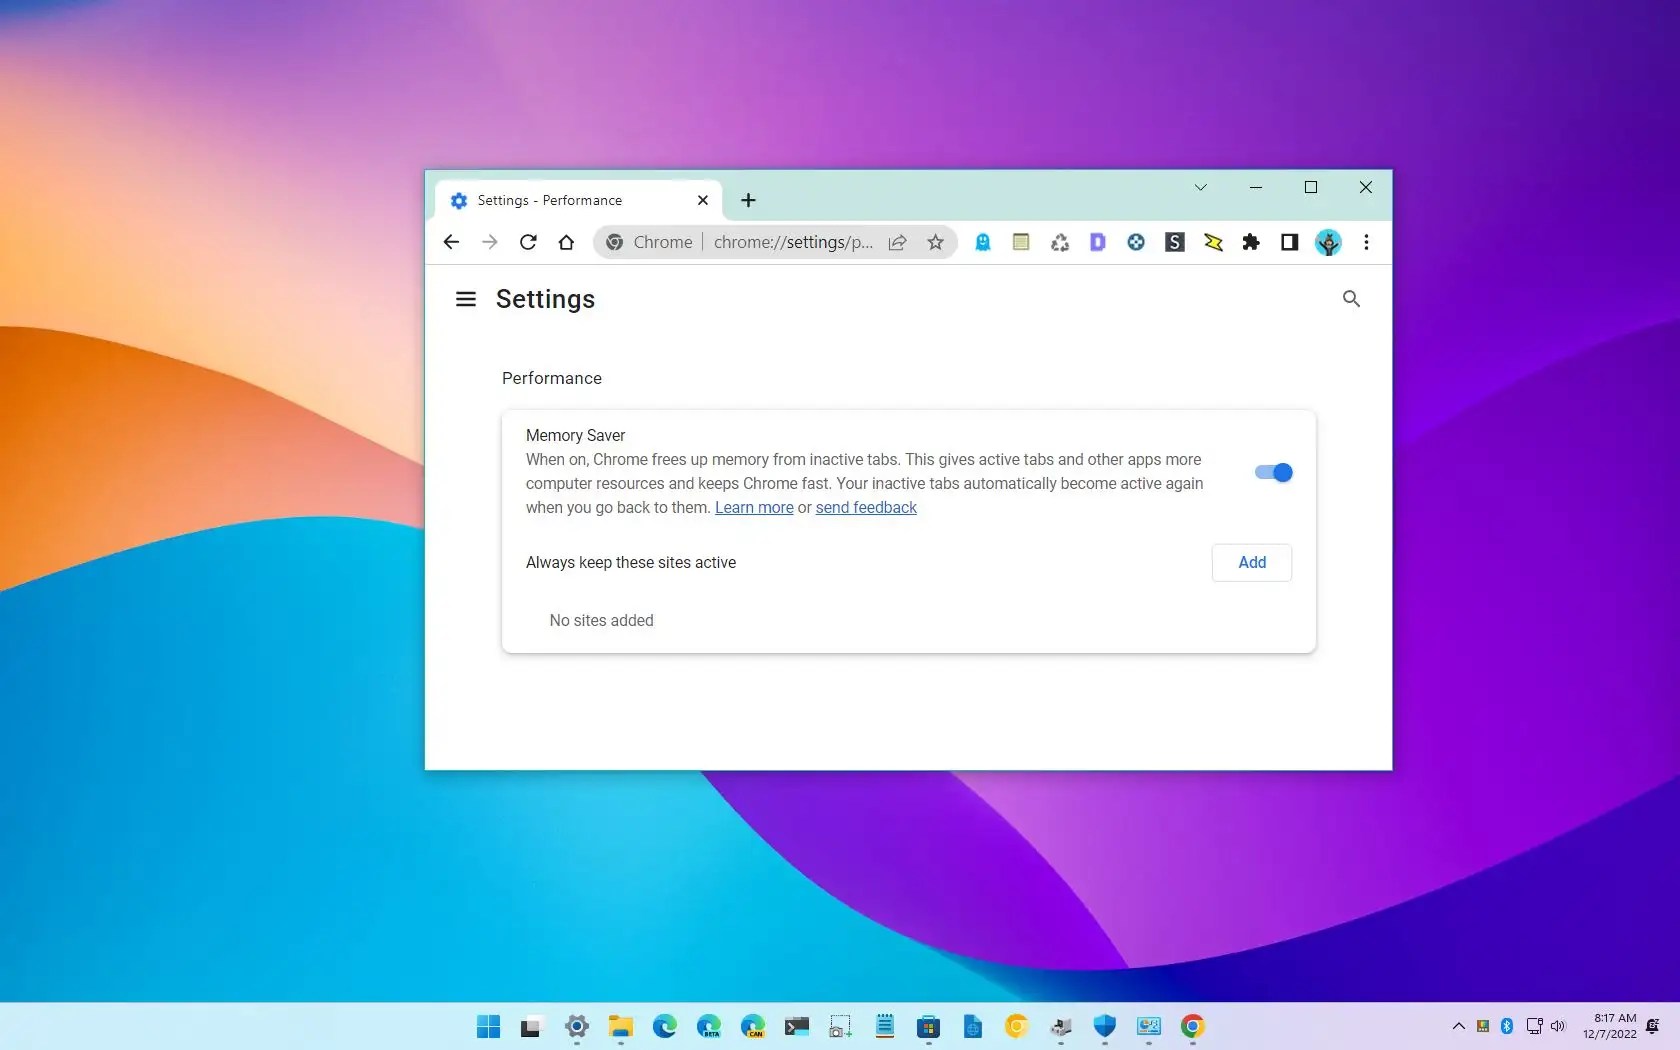The height and width of the screenshot is (1050, 1680).
Task: Open the share icon in the address bar
Action: (x=897, y=242)
